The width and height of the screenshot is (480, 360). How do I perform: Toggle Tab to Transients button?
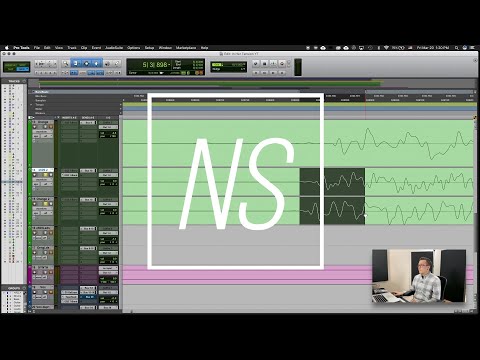(x=74, y=73)
